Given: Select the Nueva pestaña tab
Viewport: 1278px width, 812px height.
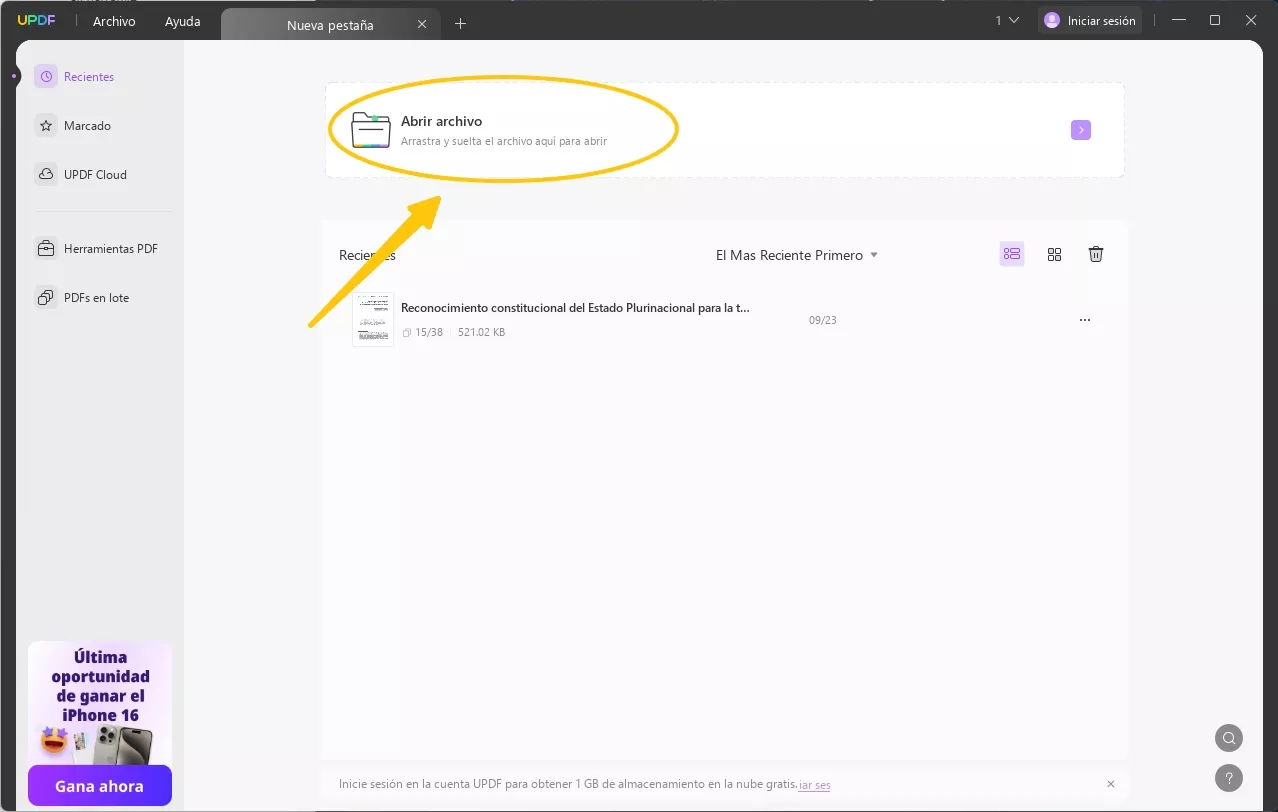Looking at the screenshot, I should (x=330, y=25).
